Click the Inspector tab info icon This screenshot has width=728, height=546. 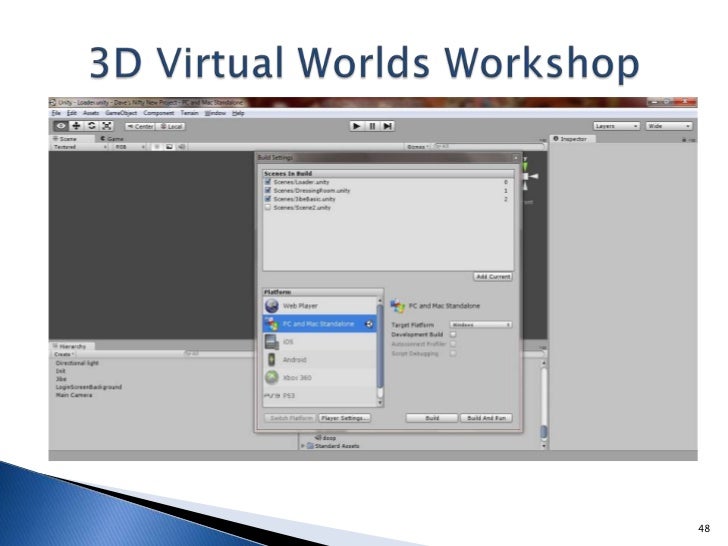pyautogui.click(x=556, y=138)
